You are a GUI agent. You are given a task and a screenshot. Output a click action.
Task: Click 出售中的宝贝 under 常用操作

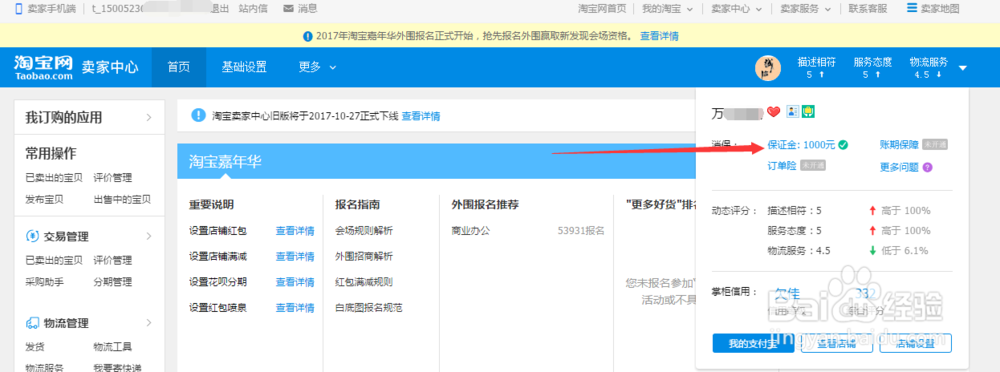122,199
